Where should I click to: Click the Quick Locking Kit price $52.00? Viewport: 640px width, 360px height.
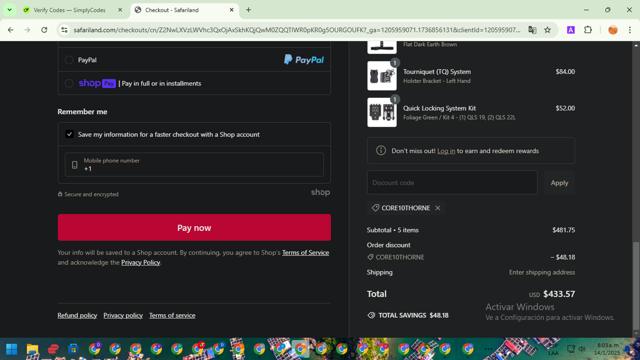coord(565,108)
